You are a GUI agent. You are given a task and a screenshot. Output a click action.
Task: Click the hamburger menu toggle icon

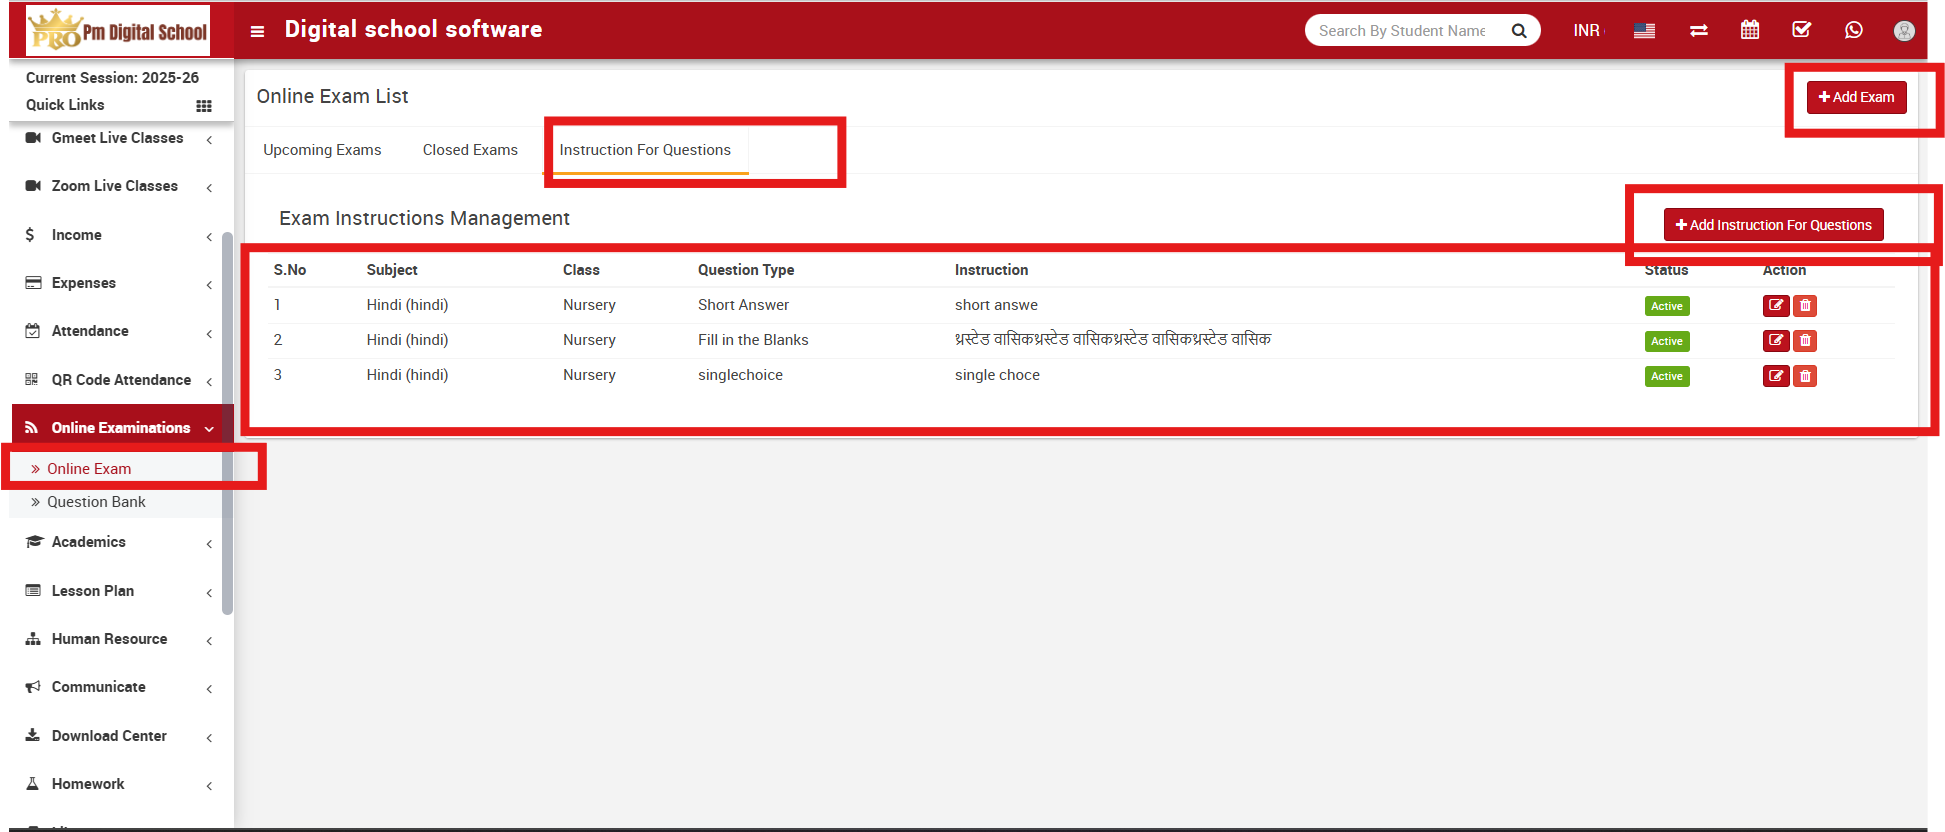coord(257,31)
